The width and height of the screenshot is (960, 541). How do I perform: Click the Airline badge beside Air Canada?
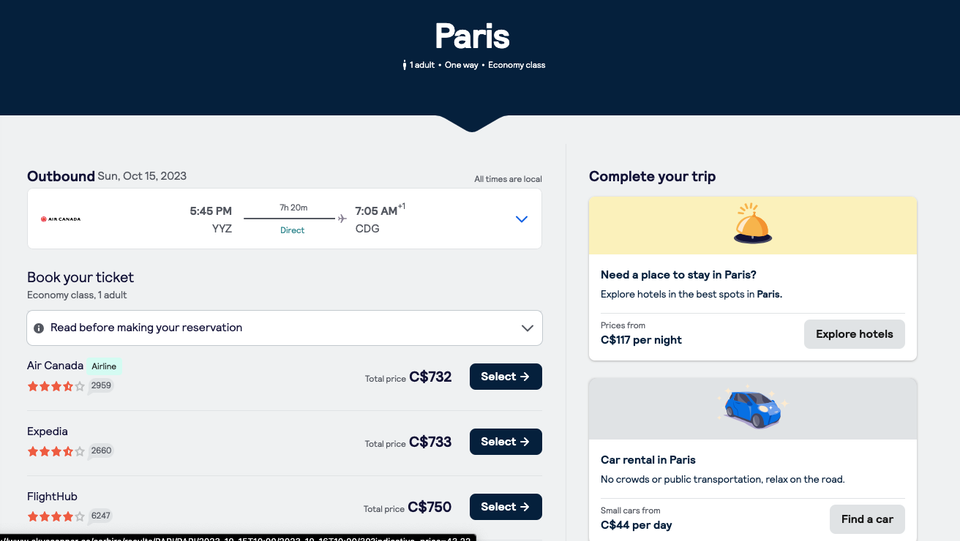(104, 366)
